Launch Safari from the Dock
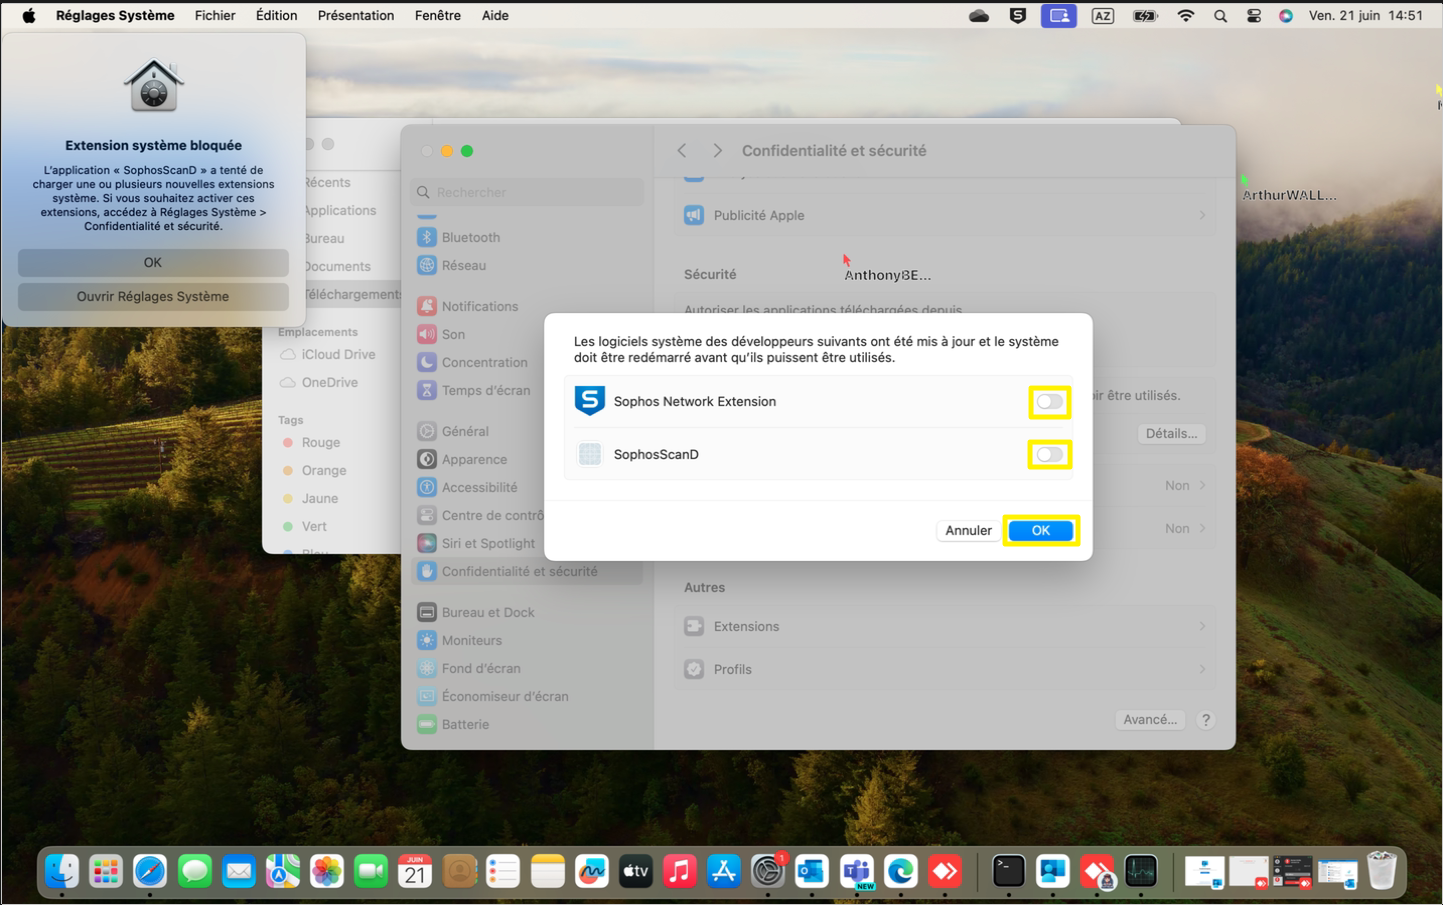 click(x=150, y=871)
